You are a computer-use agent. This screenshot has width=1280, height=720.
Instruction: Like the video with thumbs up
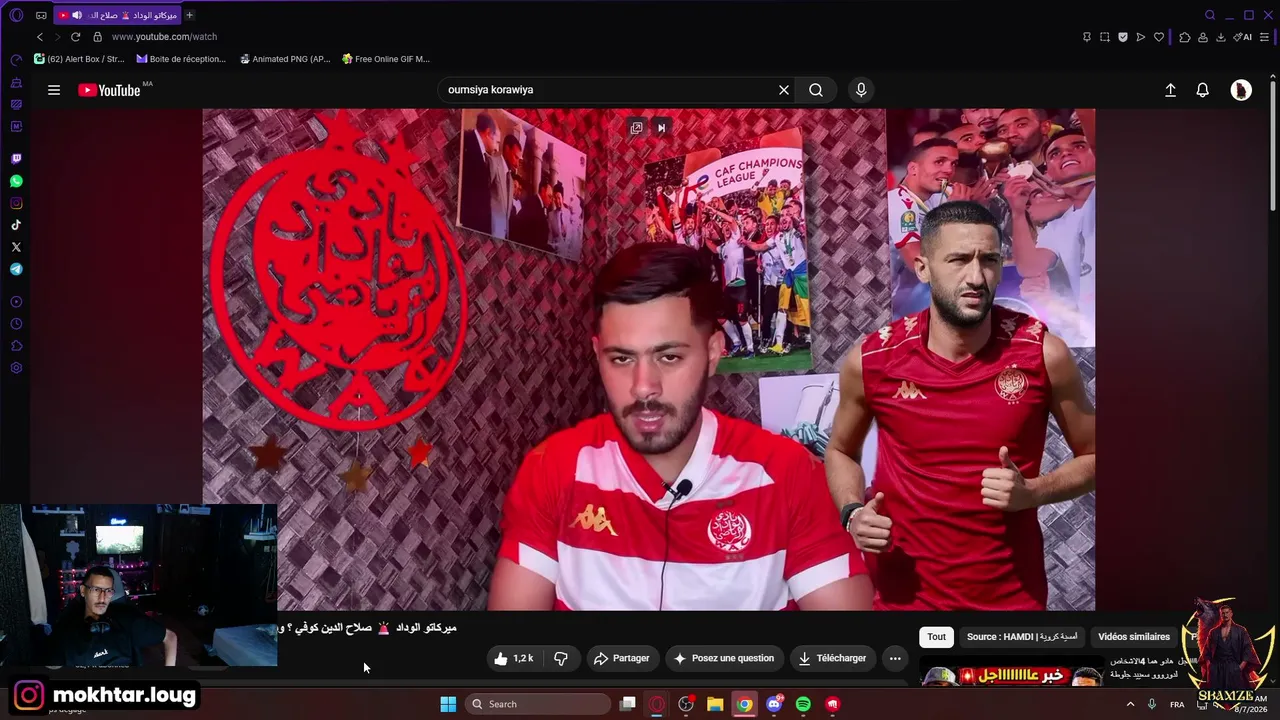coord(514,658)
